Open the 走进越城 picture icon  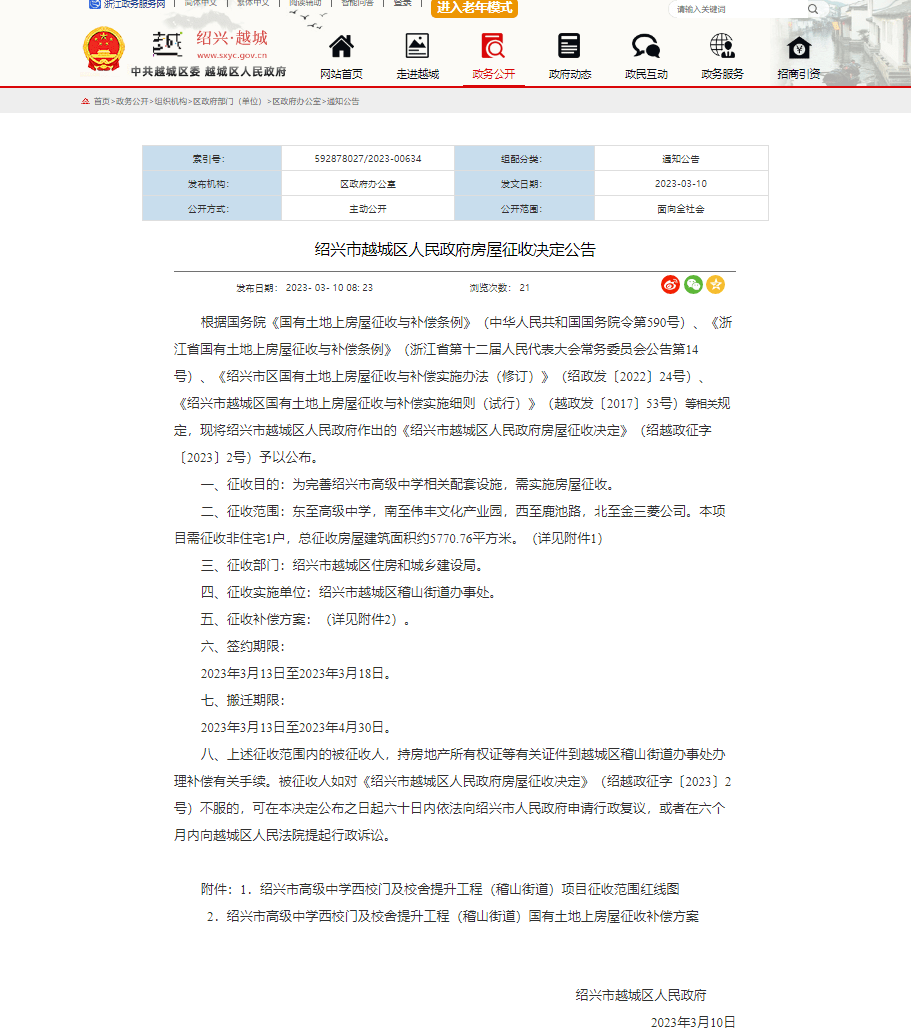tap(417, 46)
